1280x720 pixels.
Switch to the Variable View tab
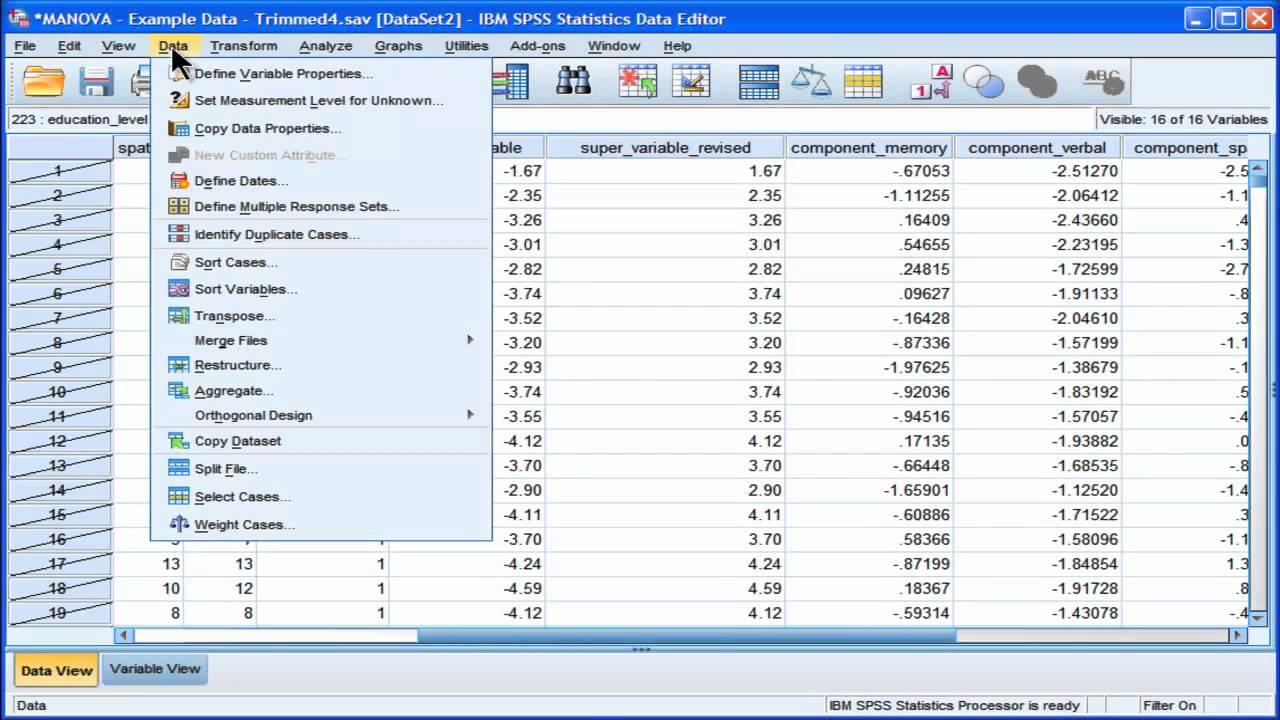[x=155, y=669]
